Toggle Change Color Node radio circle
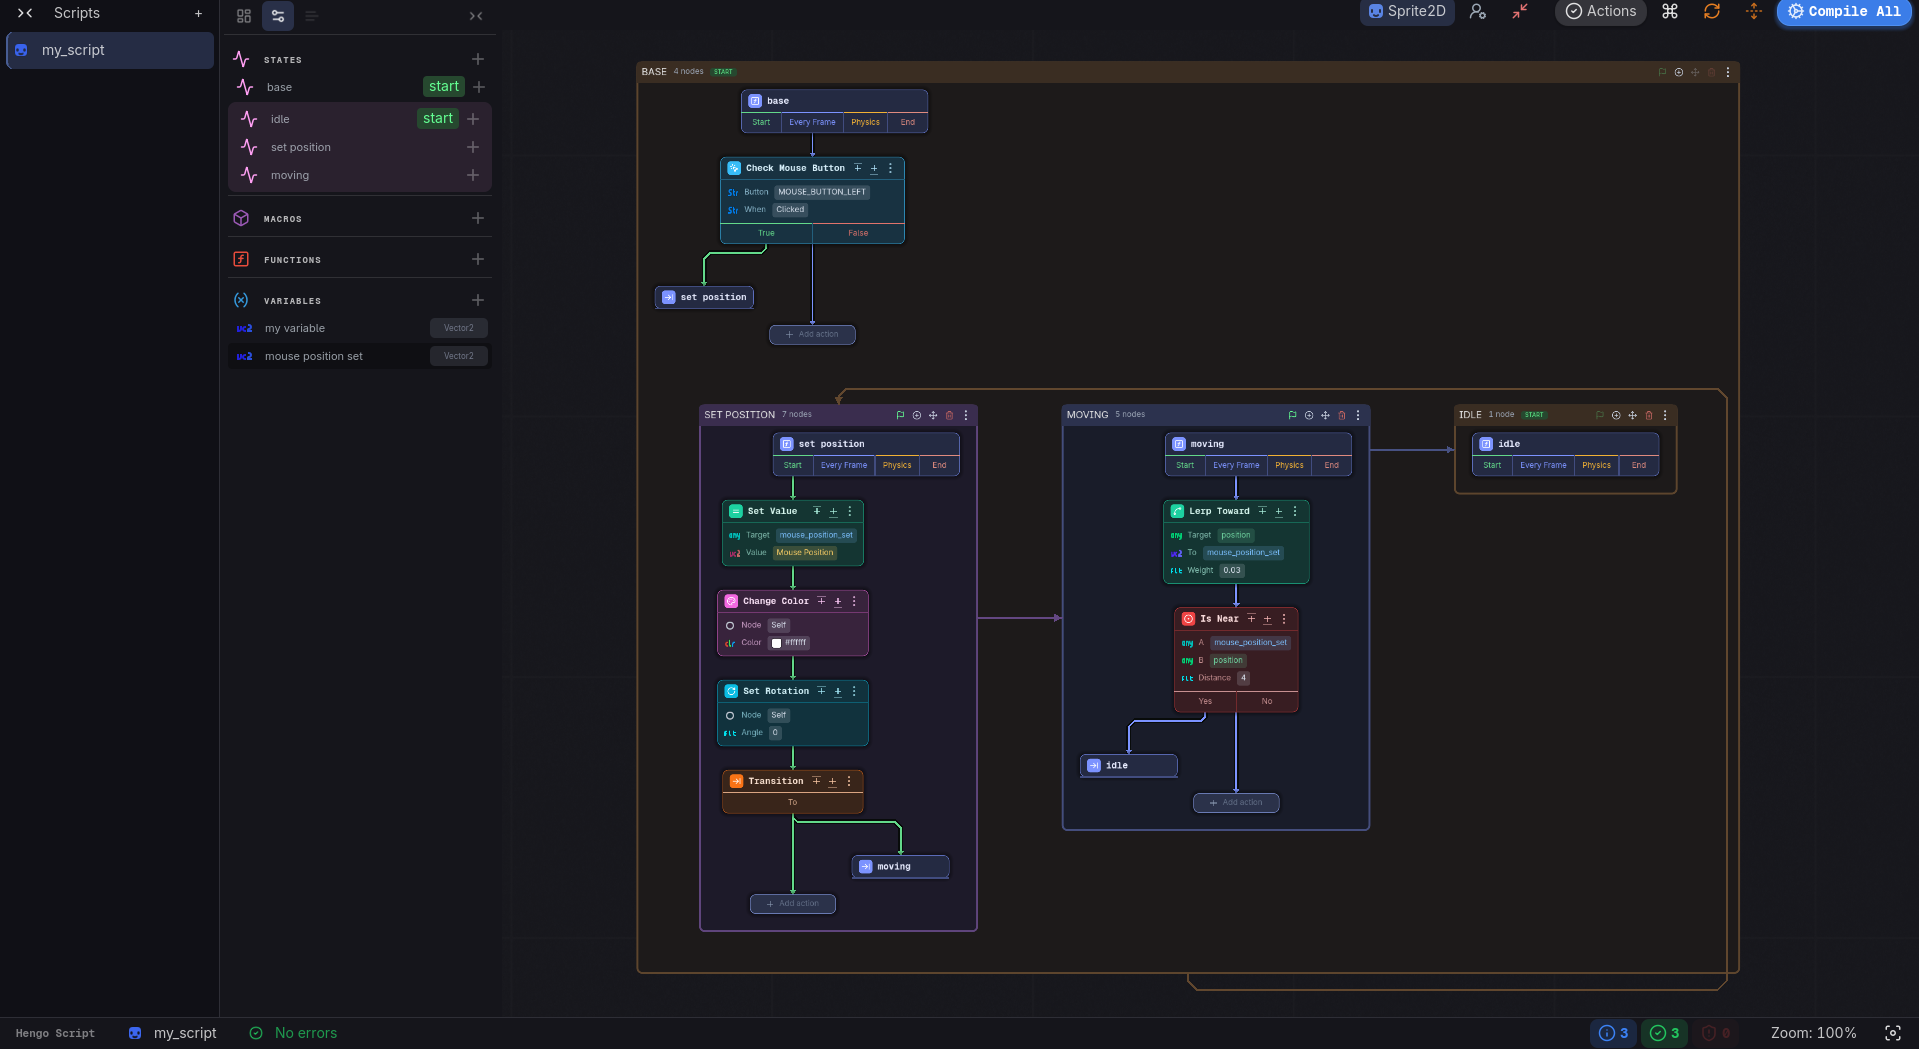 730,626
